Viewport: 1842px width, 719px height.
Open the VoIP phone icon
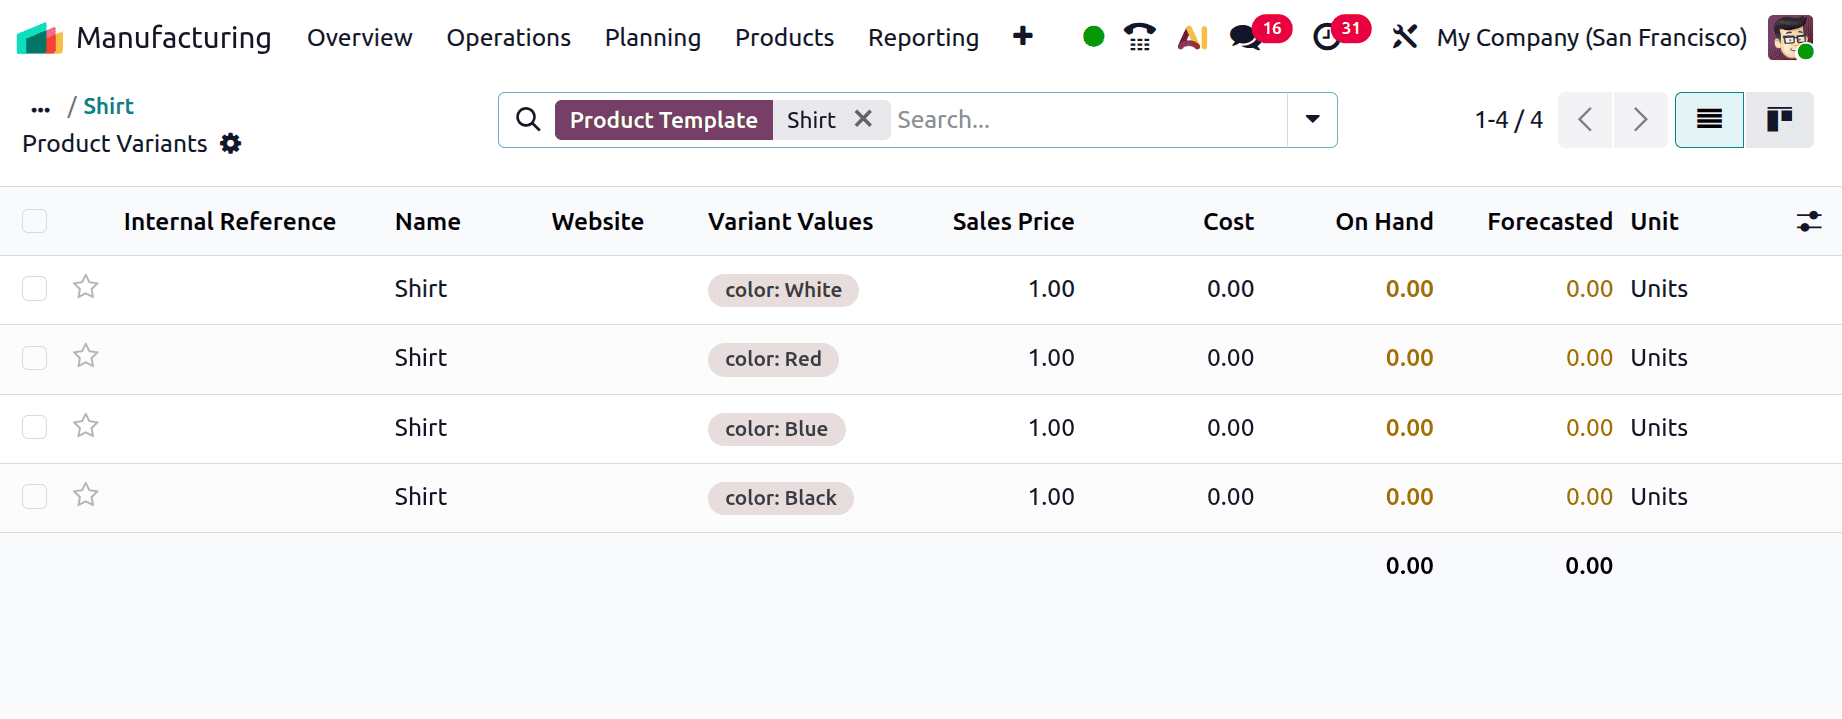[x=1140, y=37]
